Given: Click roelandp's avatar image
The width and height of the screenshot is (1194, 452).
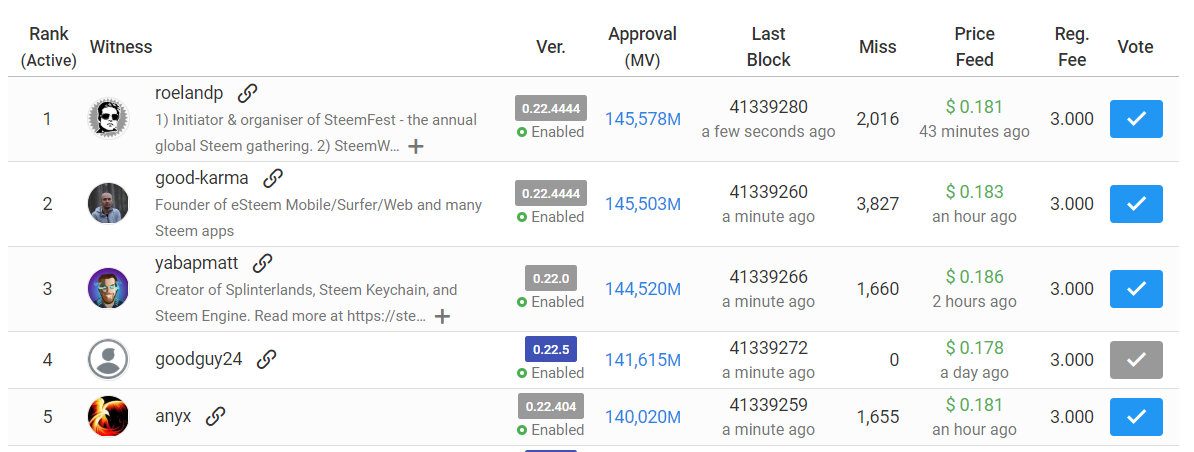Looking at the screenshot, I should pyautogui.click(x=107, y=119).
